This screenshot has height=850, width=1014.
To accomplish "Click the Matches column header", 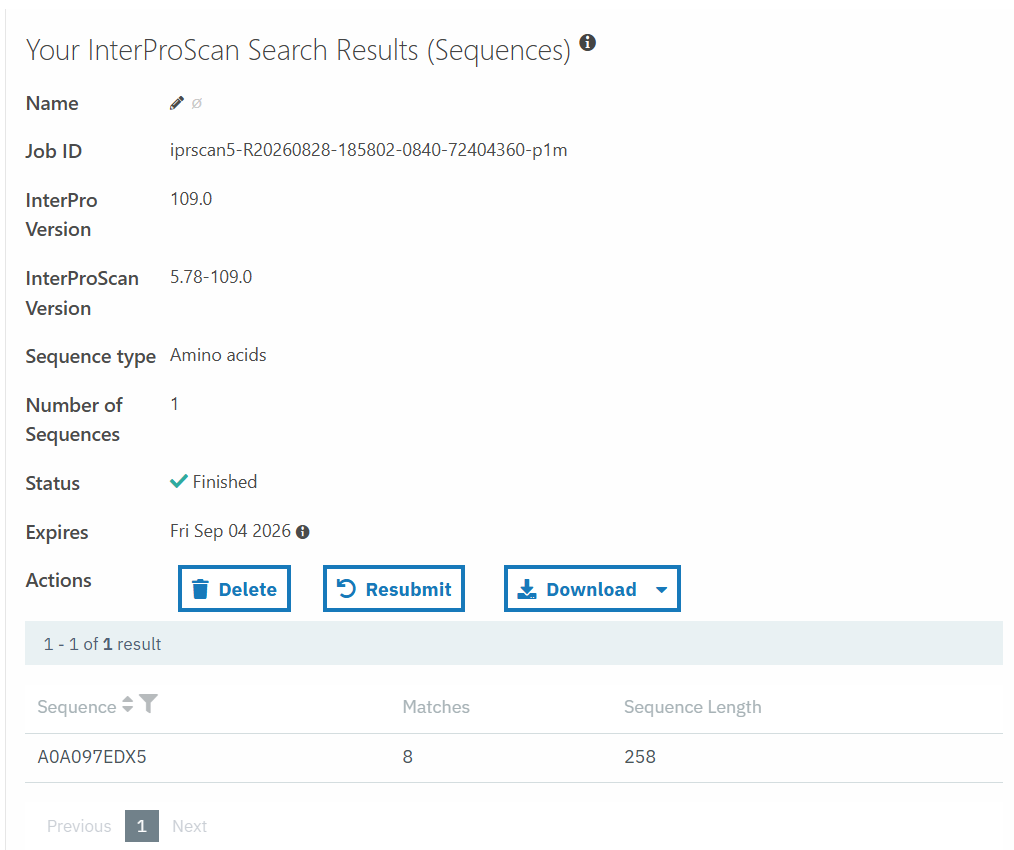I will [436, 706].
